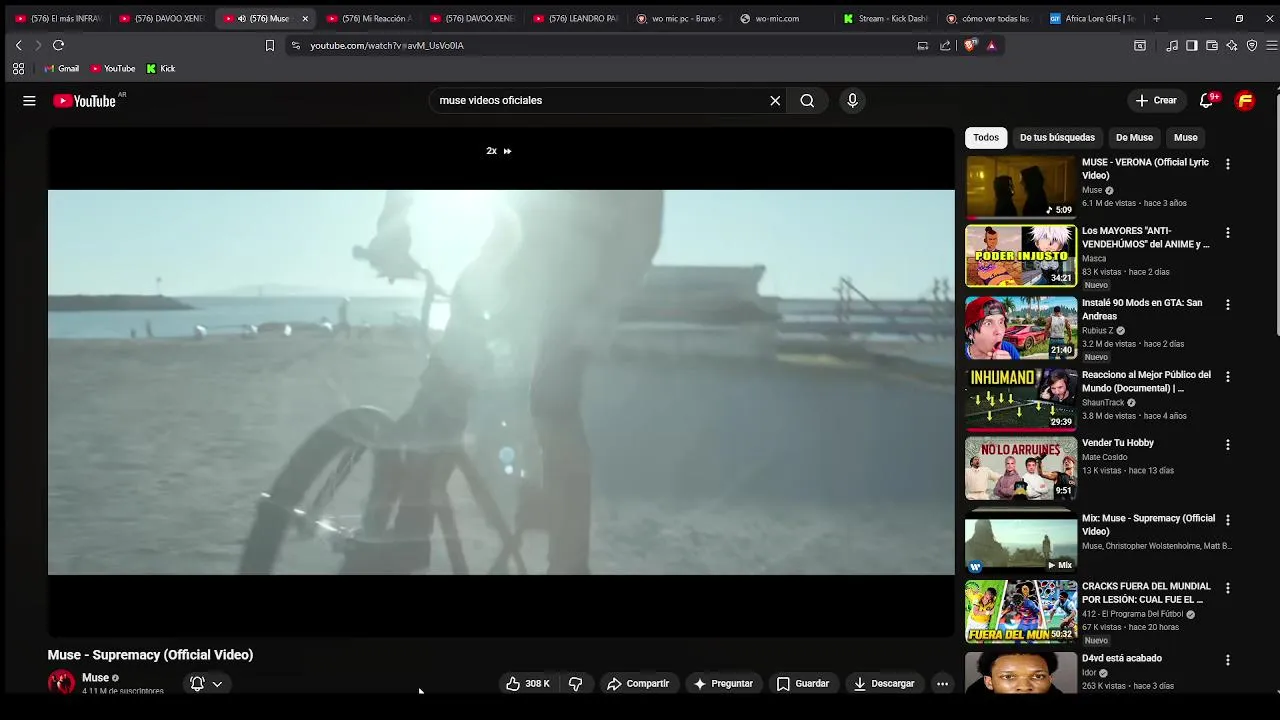Image resolution: width=1280 pixels, height=720 pixels.
Task: Click the main video player frame
Action: (x=501, y=382)
